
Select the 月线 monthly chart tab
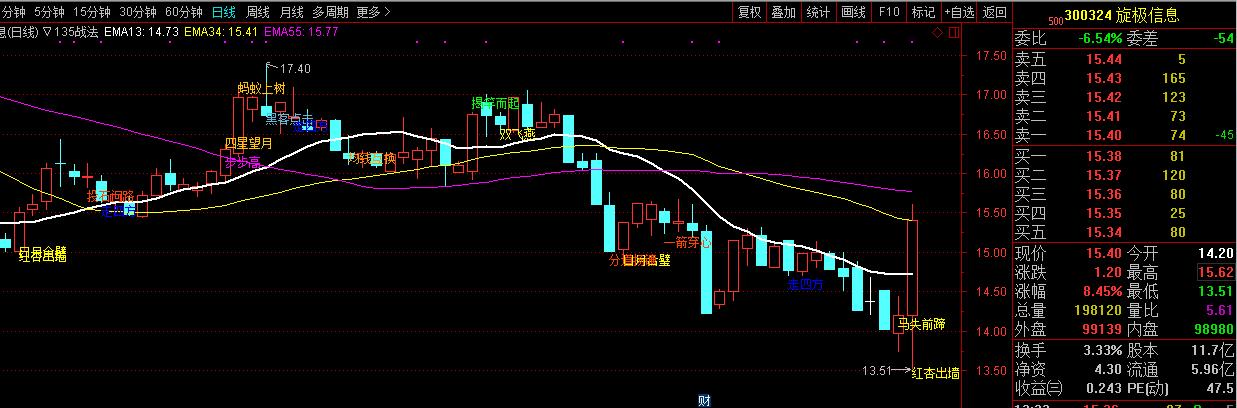pyautogui.click(x=291, y=13)
